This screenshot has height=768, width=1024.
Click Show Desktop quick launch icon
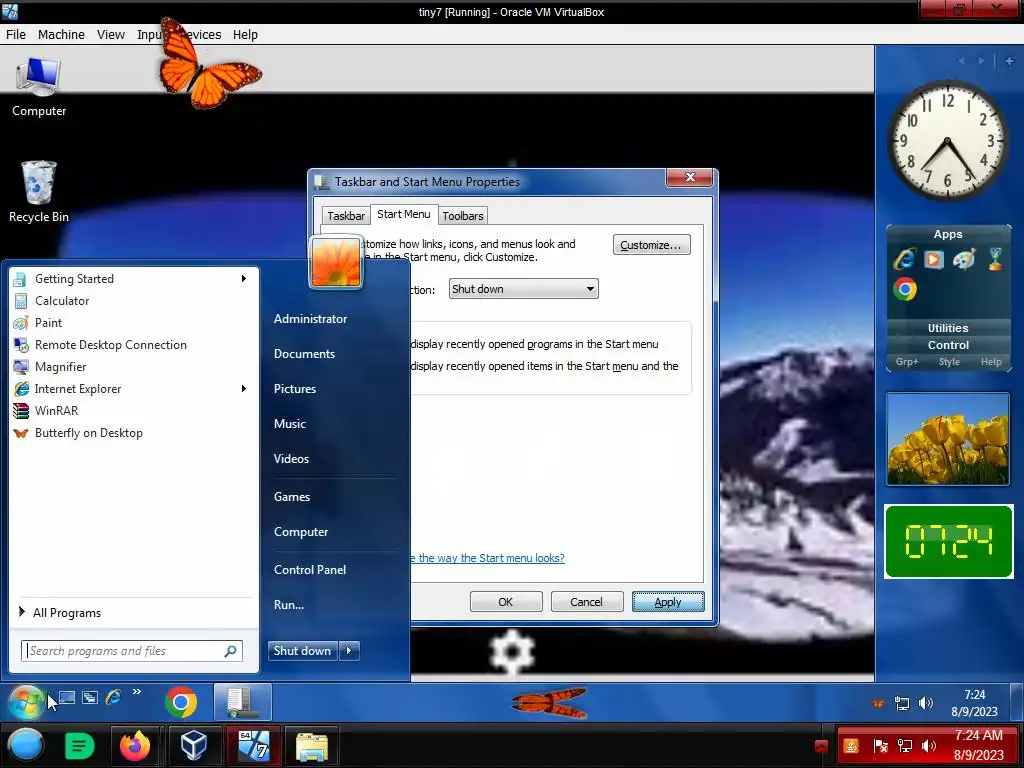67,697
